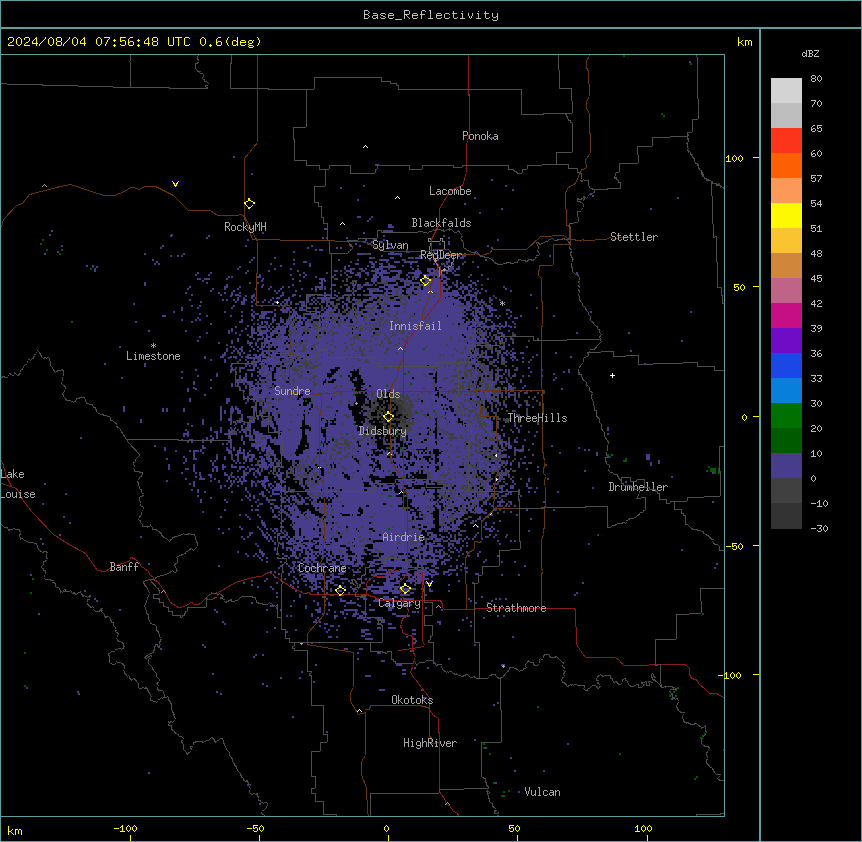Viewport: 862px width, 842px height.
Task: Click the Didsbury town label
Action: [383, 431]
